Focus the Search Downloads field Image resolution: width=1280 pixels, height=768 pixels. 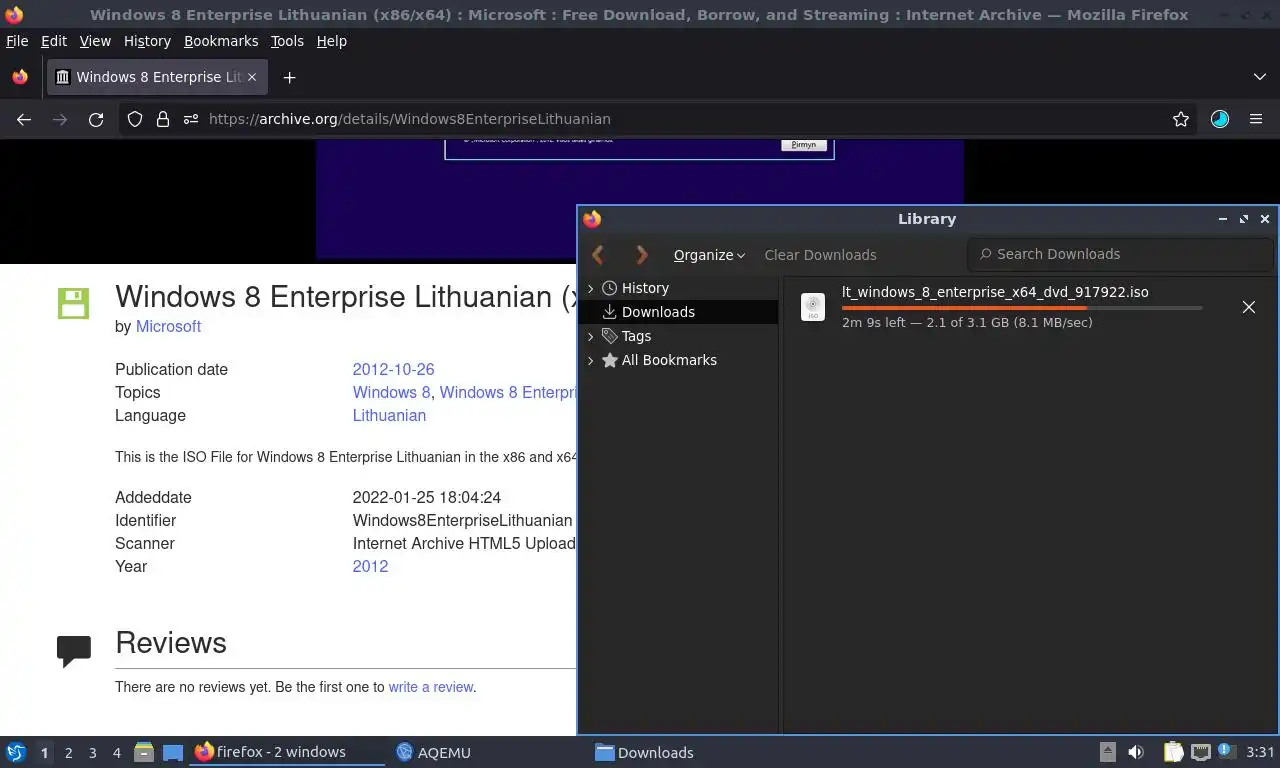(x=1118, y=254)
